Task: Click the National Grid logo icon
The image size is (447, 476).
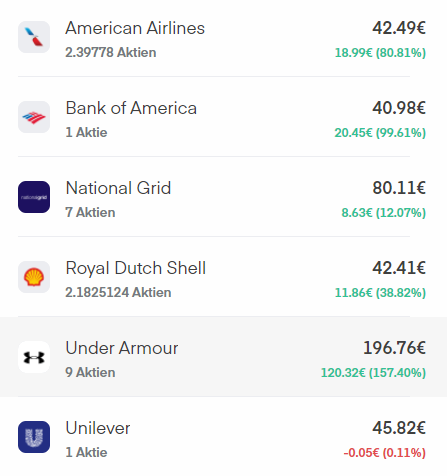Action: (34, 197)
